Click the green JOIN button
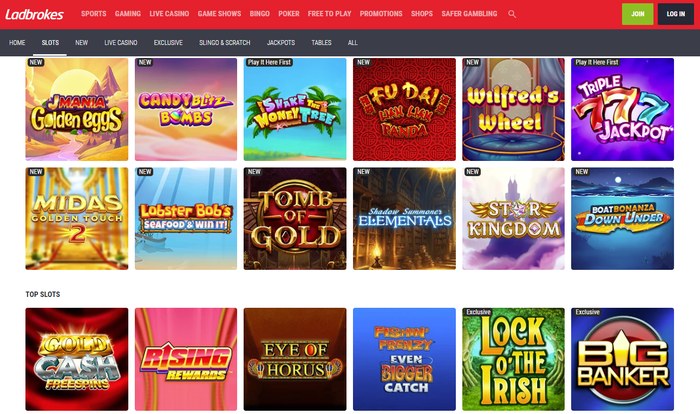Screen dimensions: 700x414 pos(638,14)
